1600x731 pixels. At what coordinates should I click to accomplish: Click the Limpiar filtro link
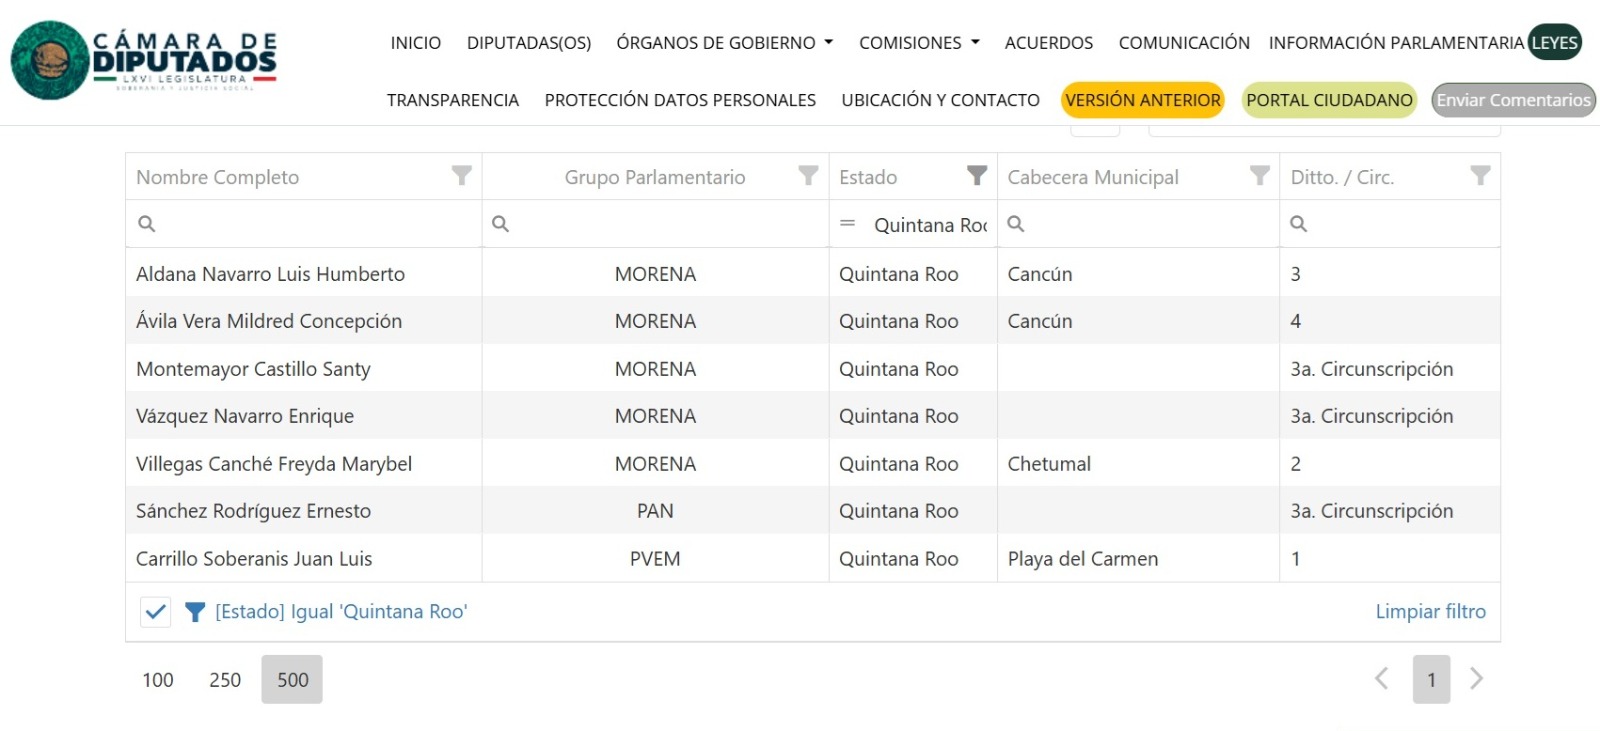(x=1430, y=611)
